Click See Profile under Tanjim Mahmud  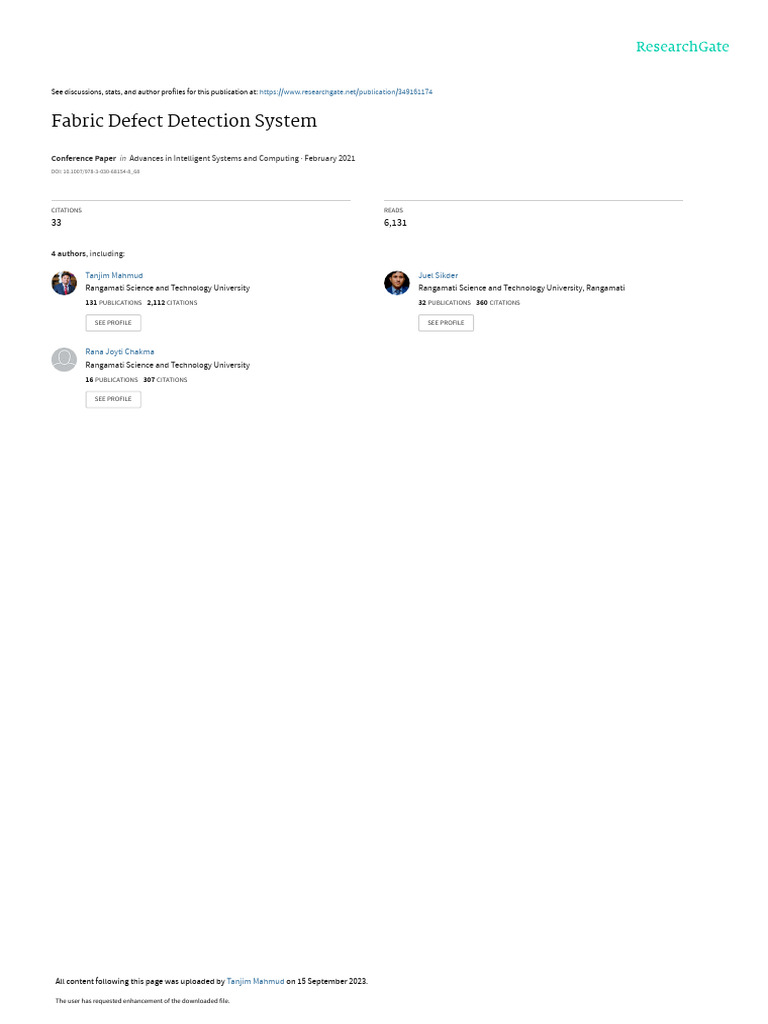(113, 323)
